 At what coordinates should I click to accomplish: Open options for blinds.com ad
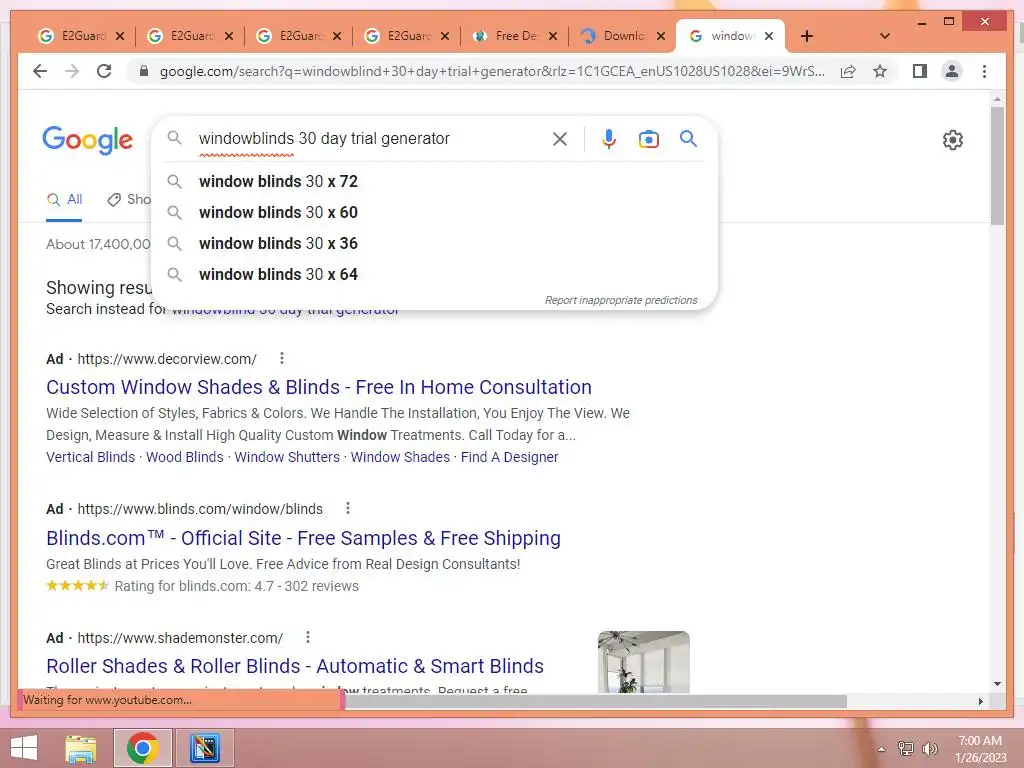pos(347,507)
